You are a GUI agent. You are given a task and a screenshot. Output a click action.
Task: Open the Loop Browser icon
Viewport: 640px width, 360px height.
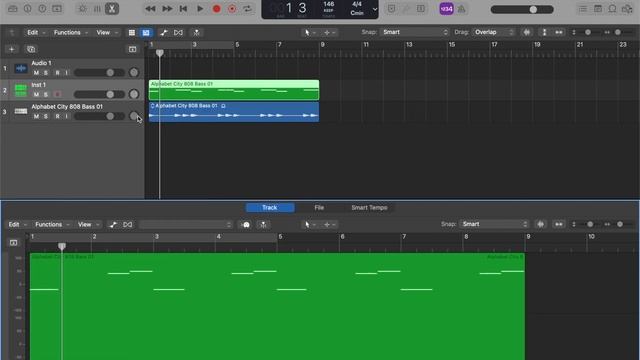coord(612,9)
